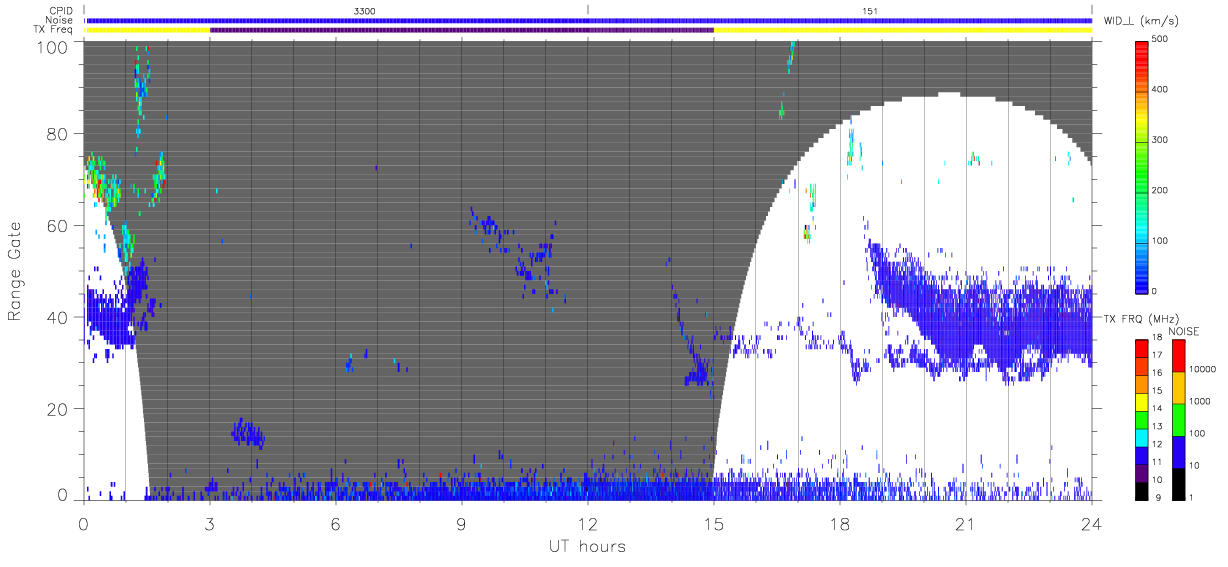This screenshot has width=1228, height=567.
Task: Click the UT hour tick label 24
Action: (1091, 523)
